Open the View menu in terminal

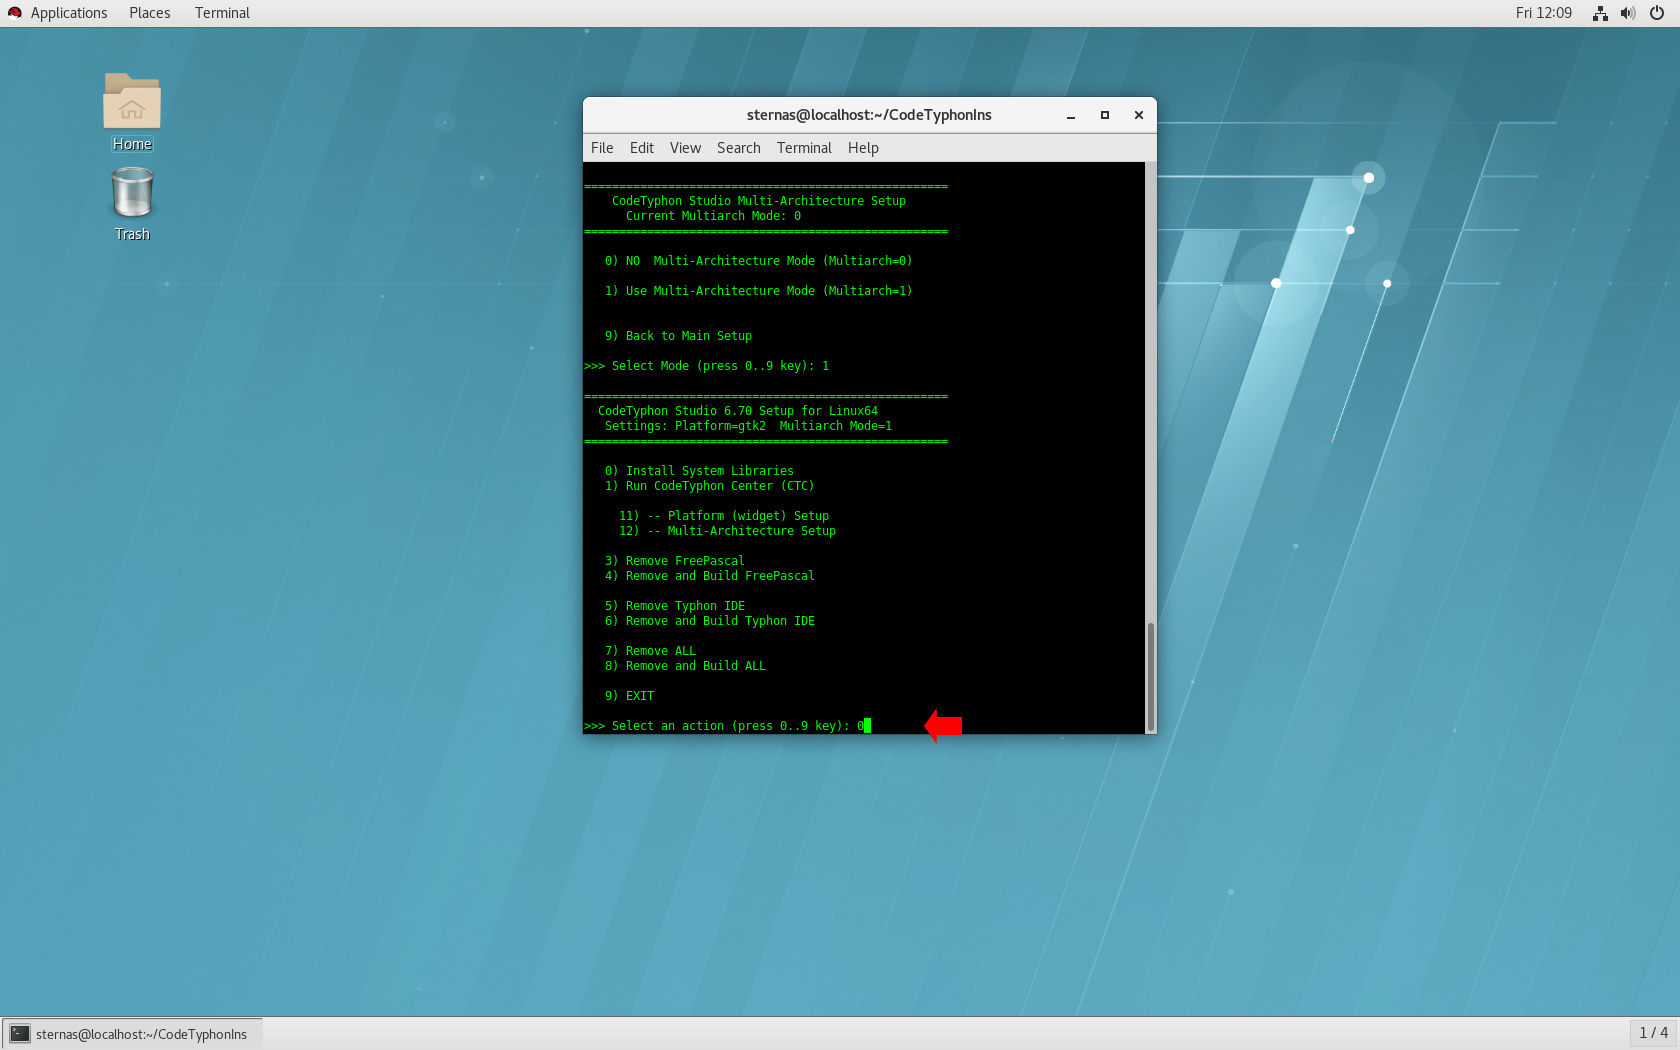point(685,148)
